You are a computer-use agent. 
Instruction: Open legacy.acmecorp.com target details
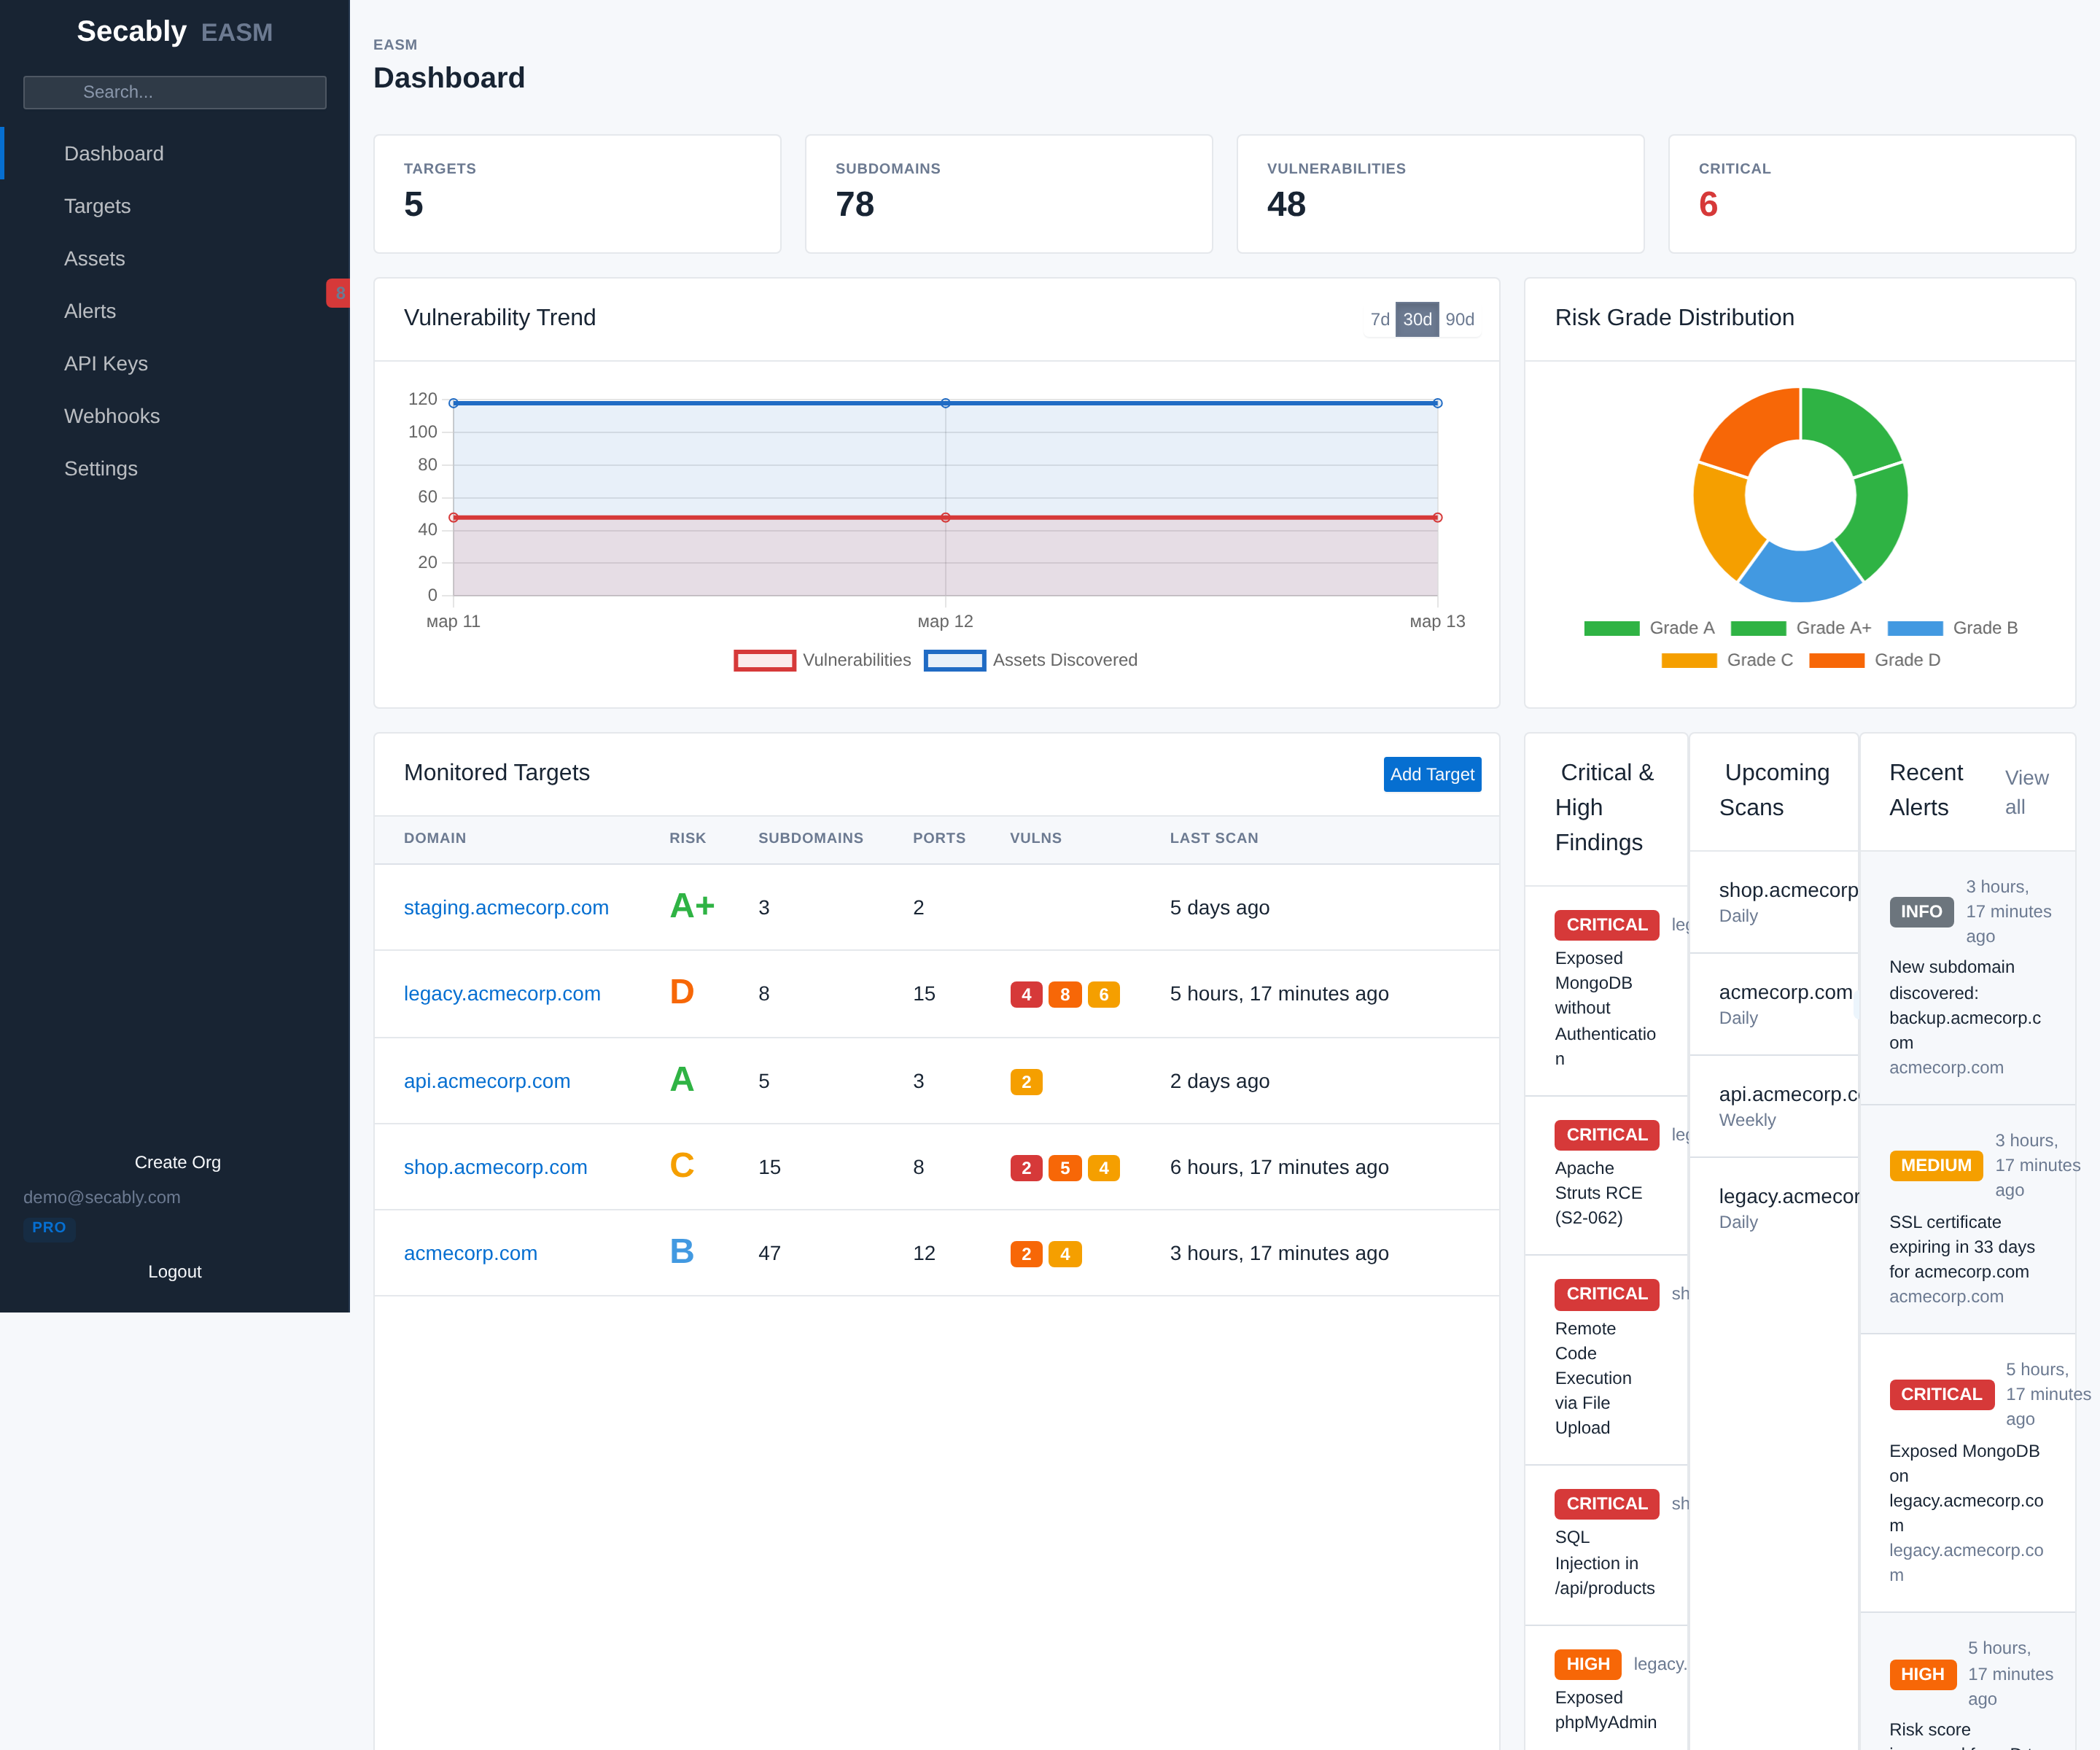(502, 993)
